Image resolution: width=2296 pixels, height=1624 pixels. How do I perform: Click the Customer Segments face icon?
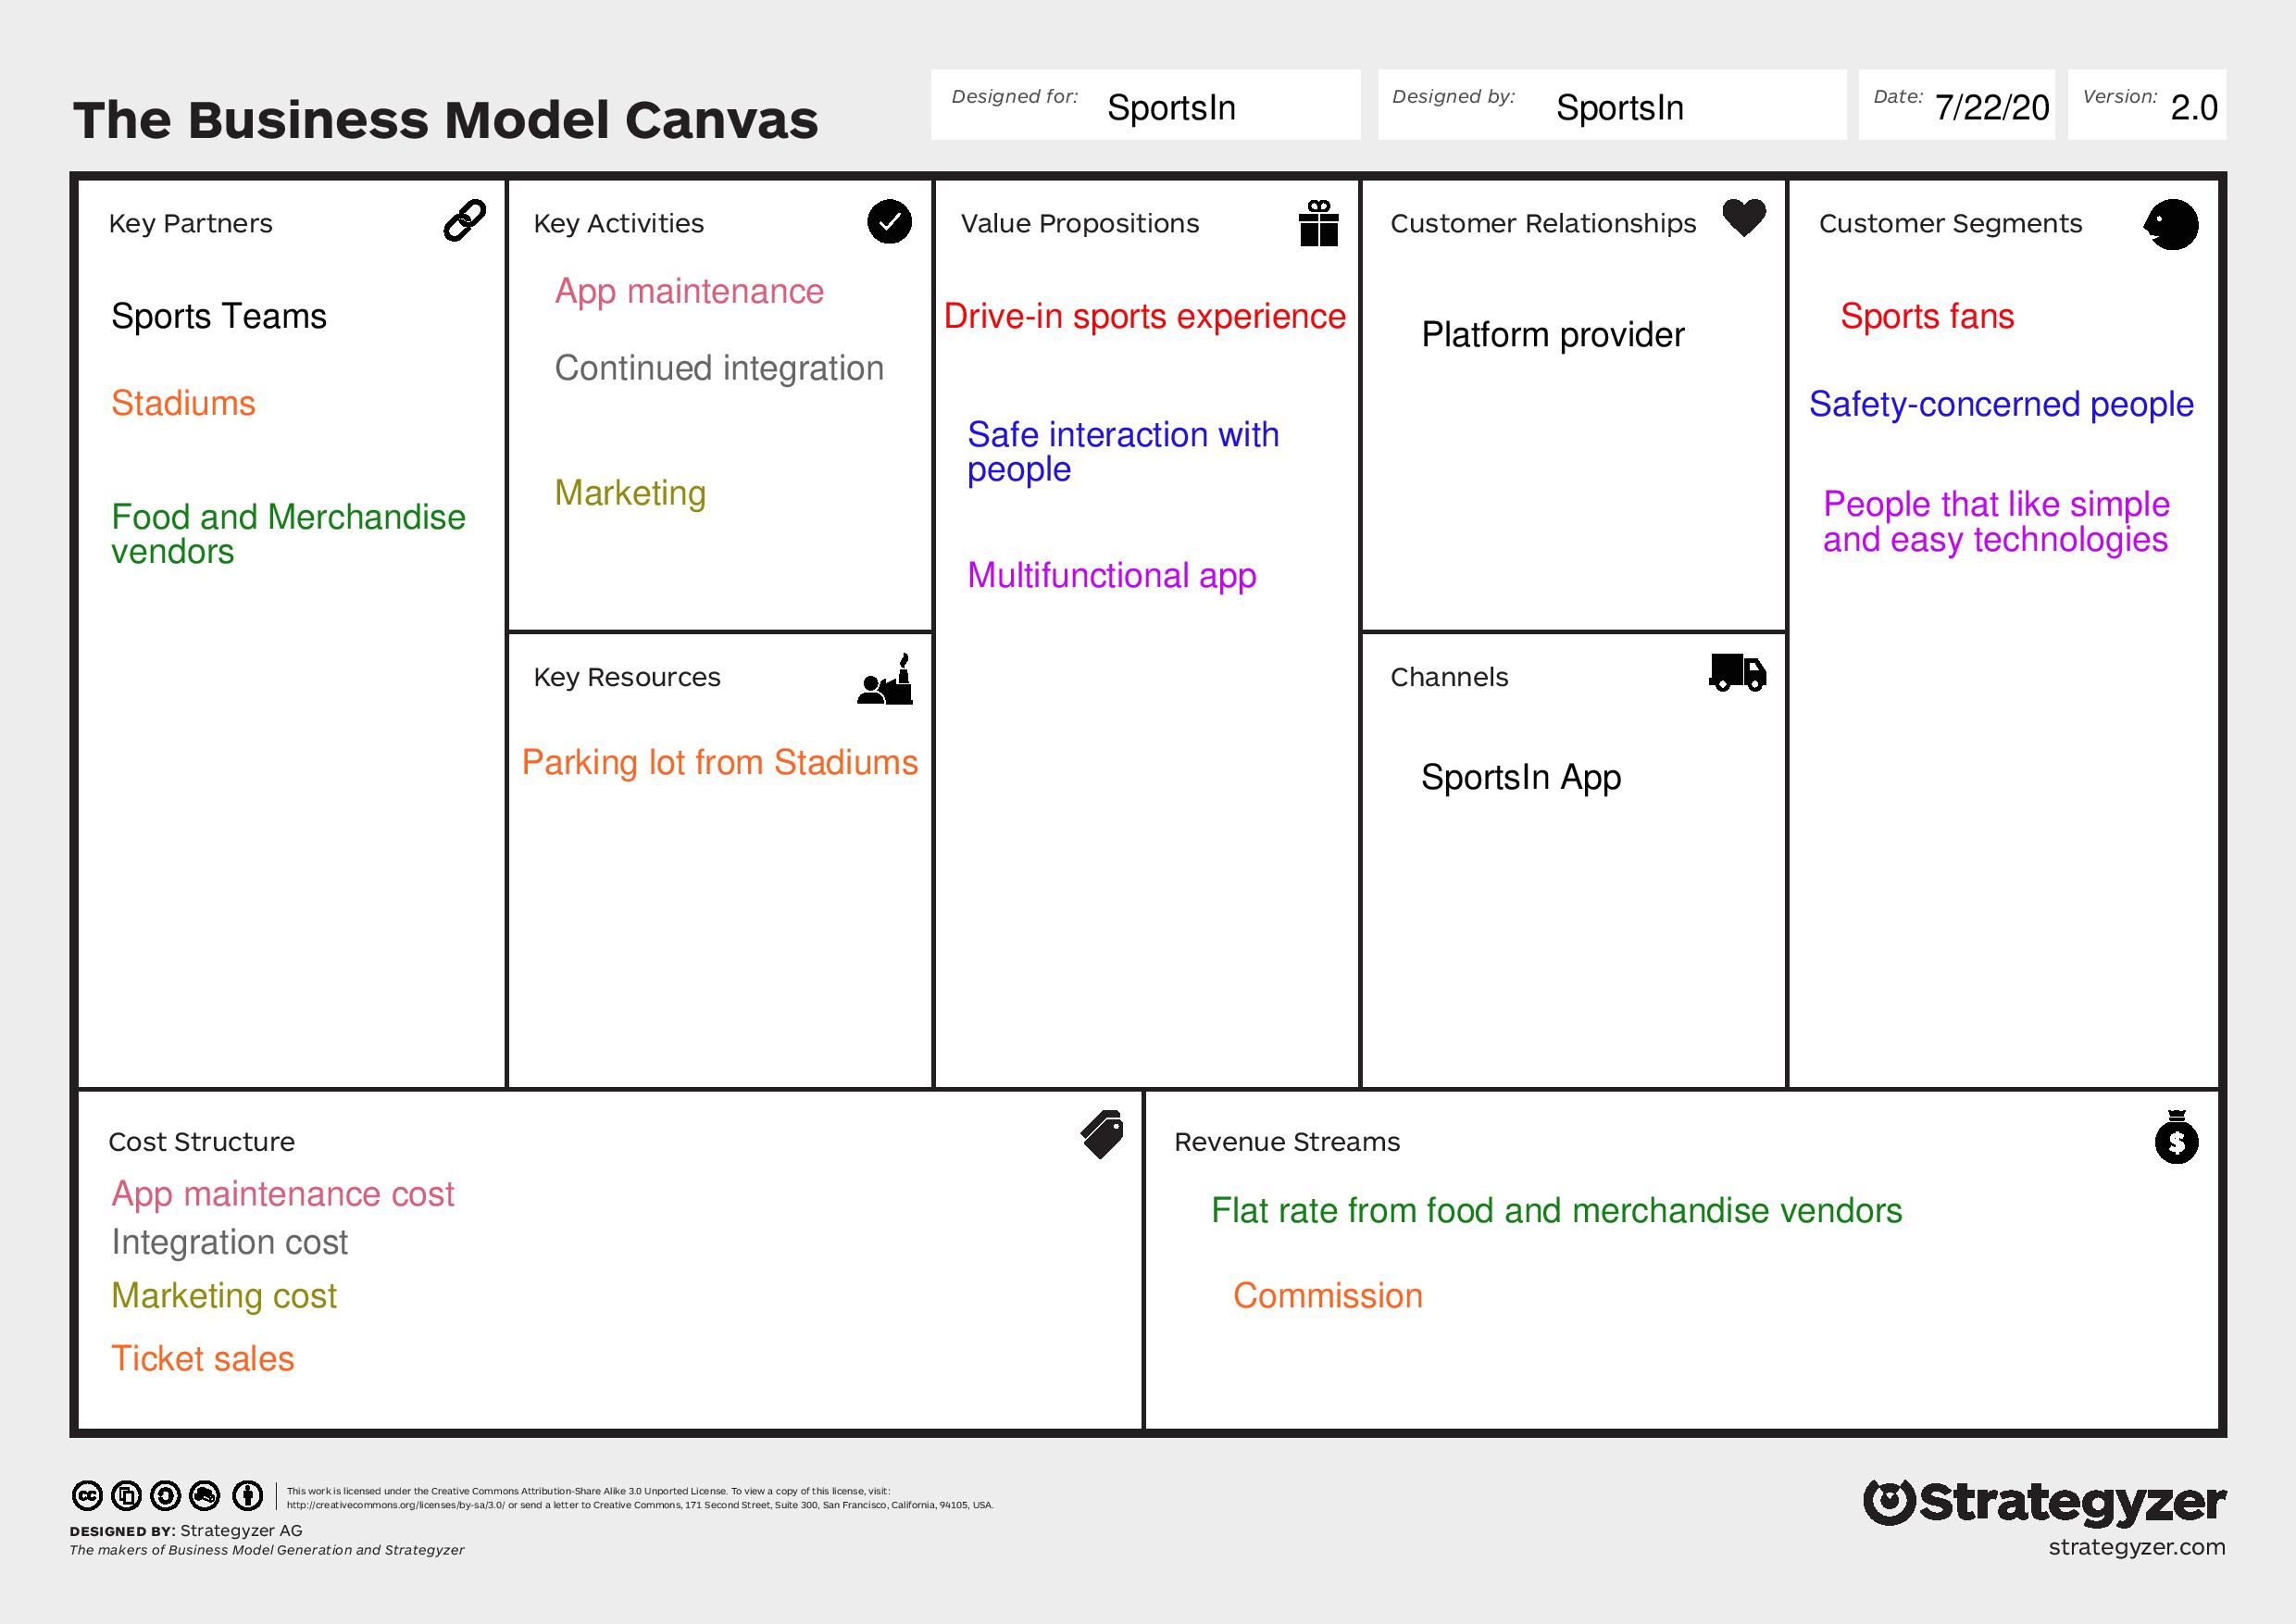tap(2171, 224)
